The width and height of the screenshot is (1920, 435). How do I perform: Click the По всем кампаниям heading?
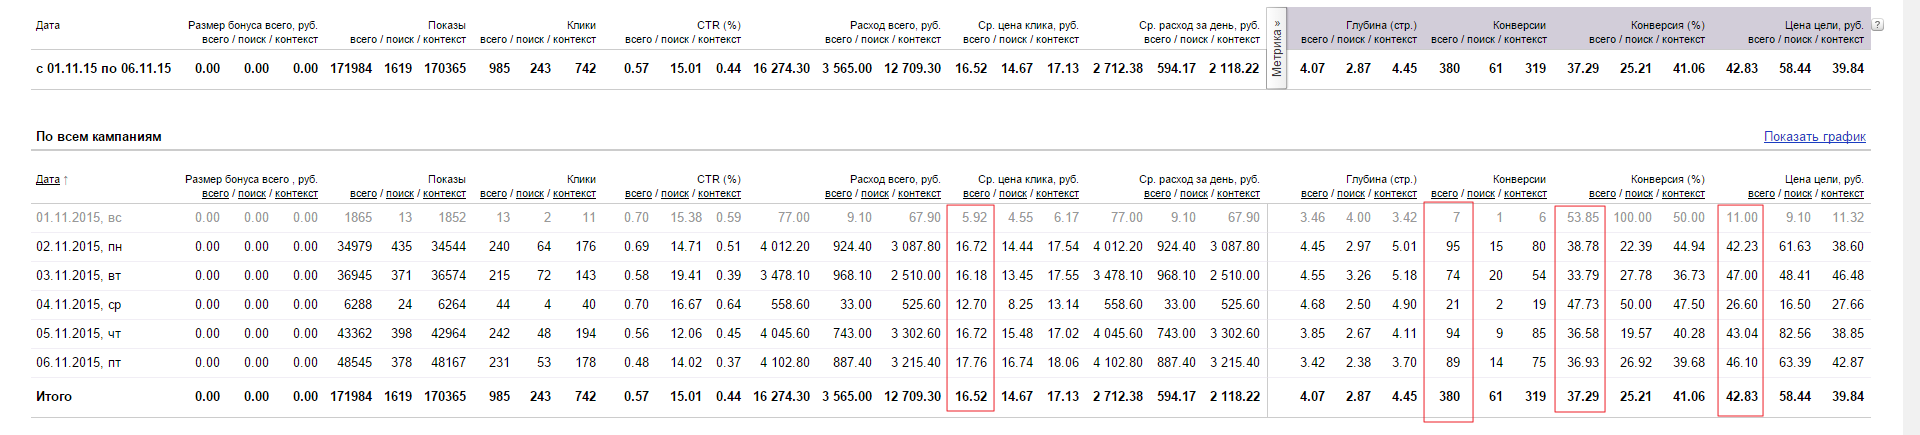click(x=98, y=137)
